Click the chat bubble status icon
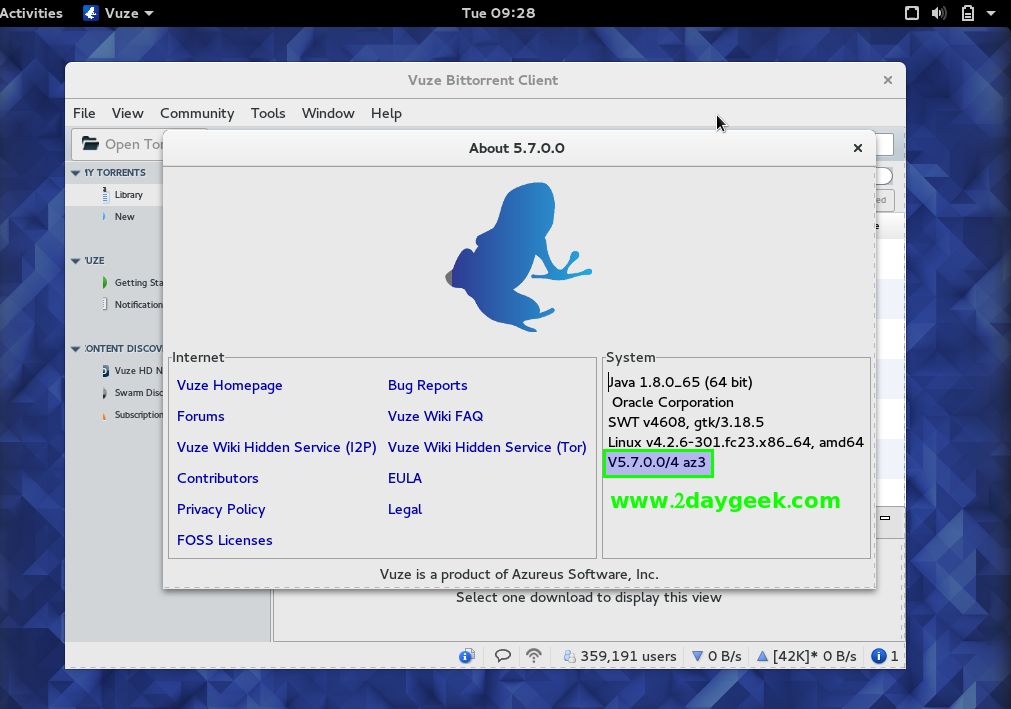The height and width of the screenshot is (709, 1011). [503, 656]
